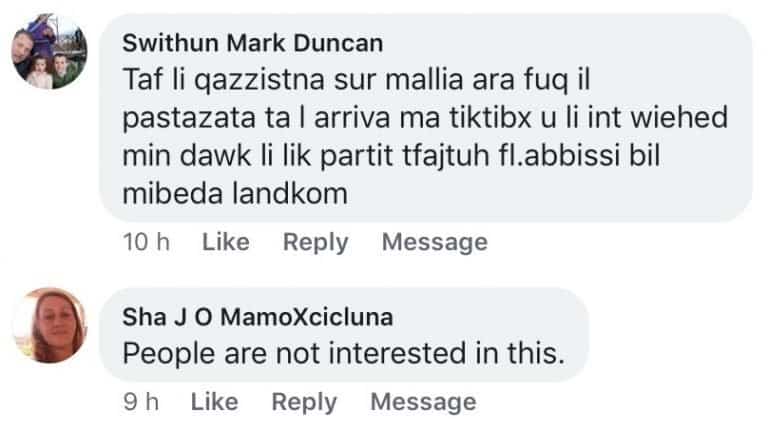Image resolution: width=768 pixels, height=431 pixels.
Task: Message Sha J O MamoXcicluna from her comment
Action: point(423,402)
